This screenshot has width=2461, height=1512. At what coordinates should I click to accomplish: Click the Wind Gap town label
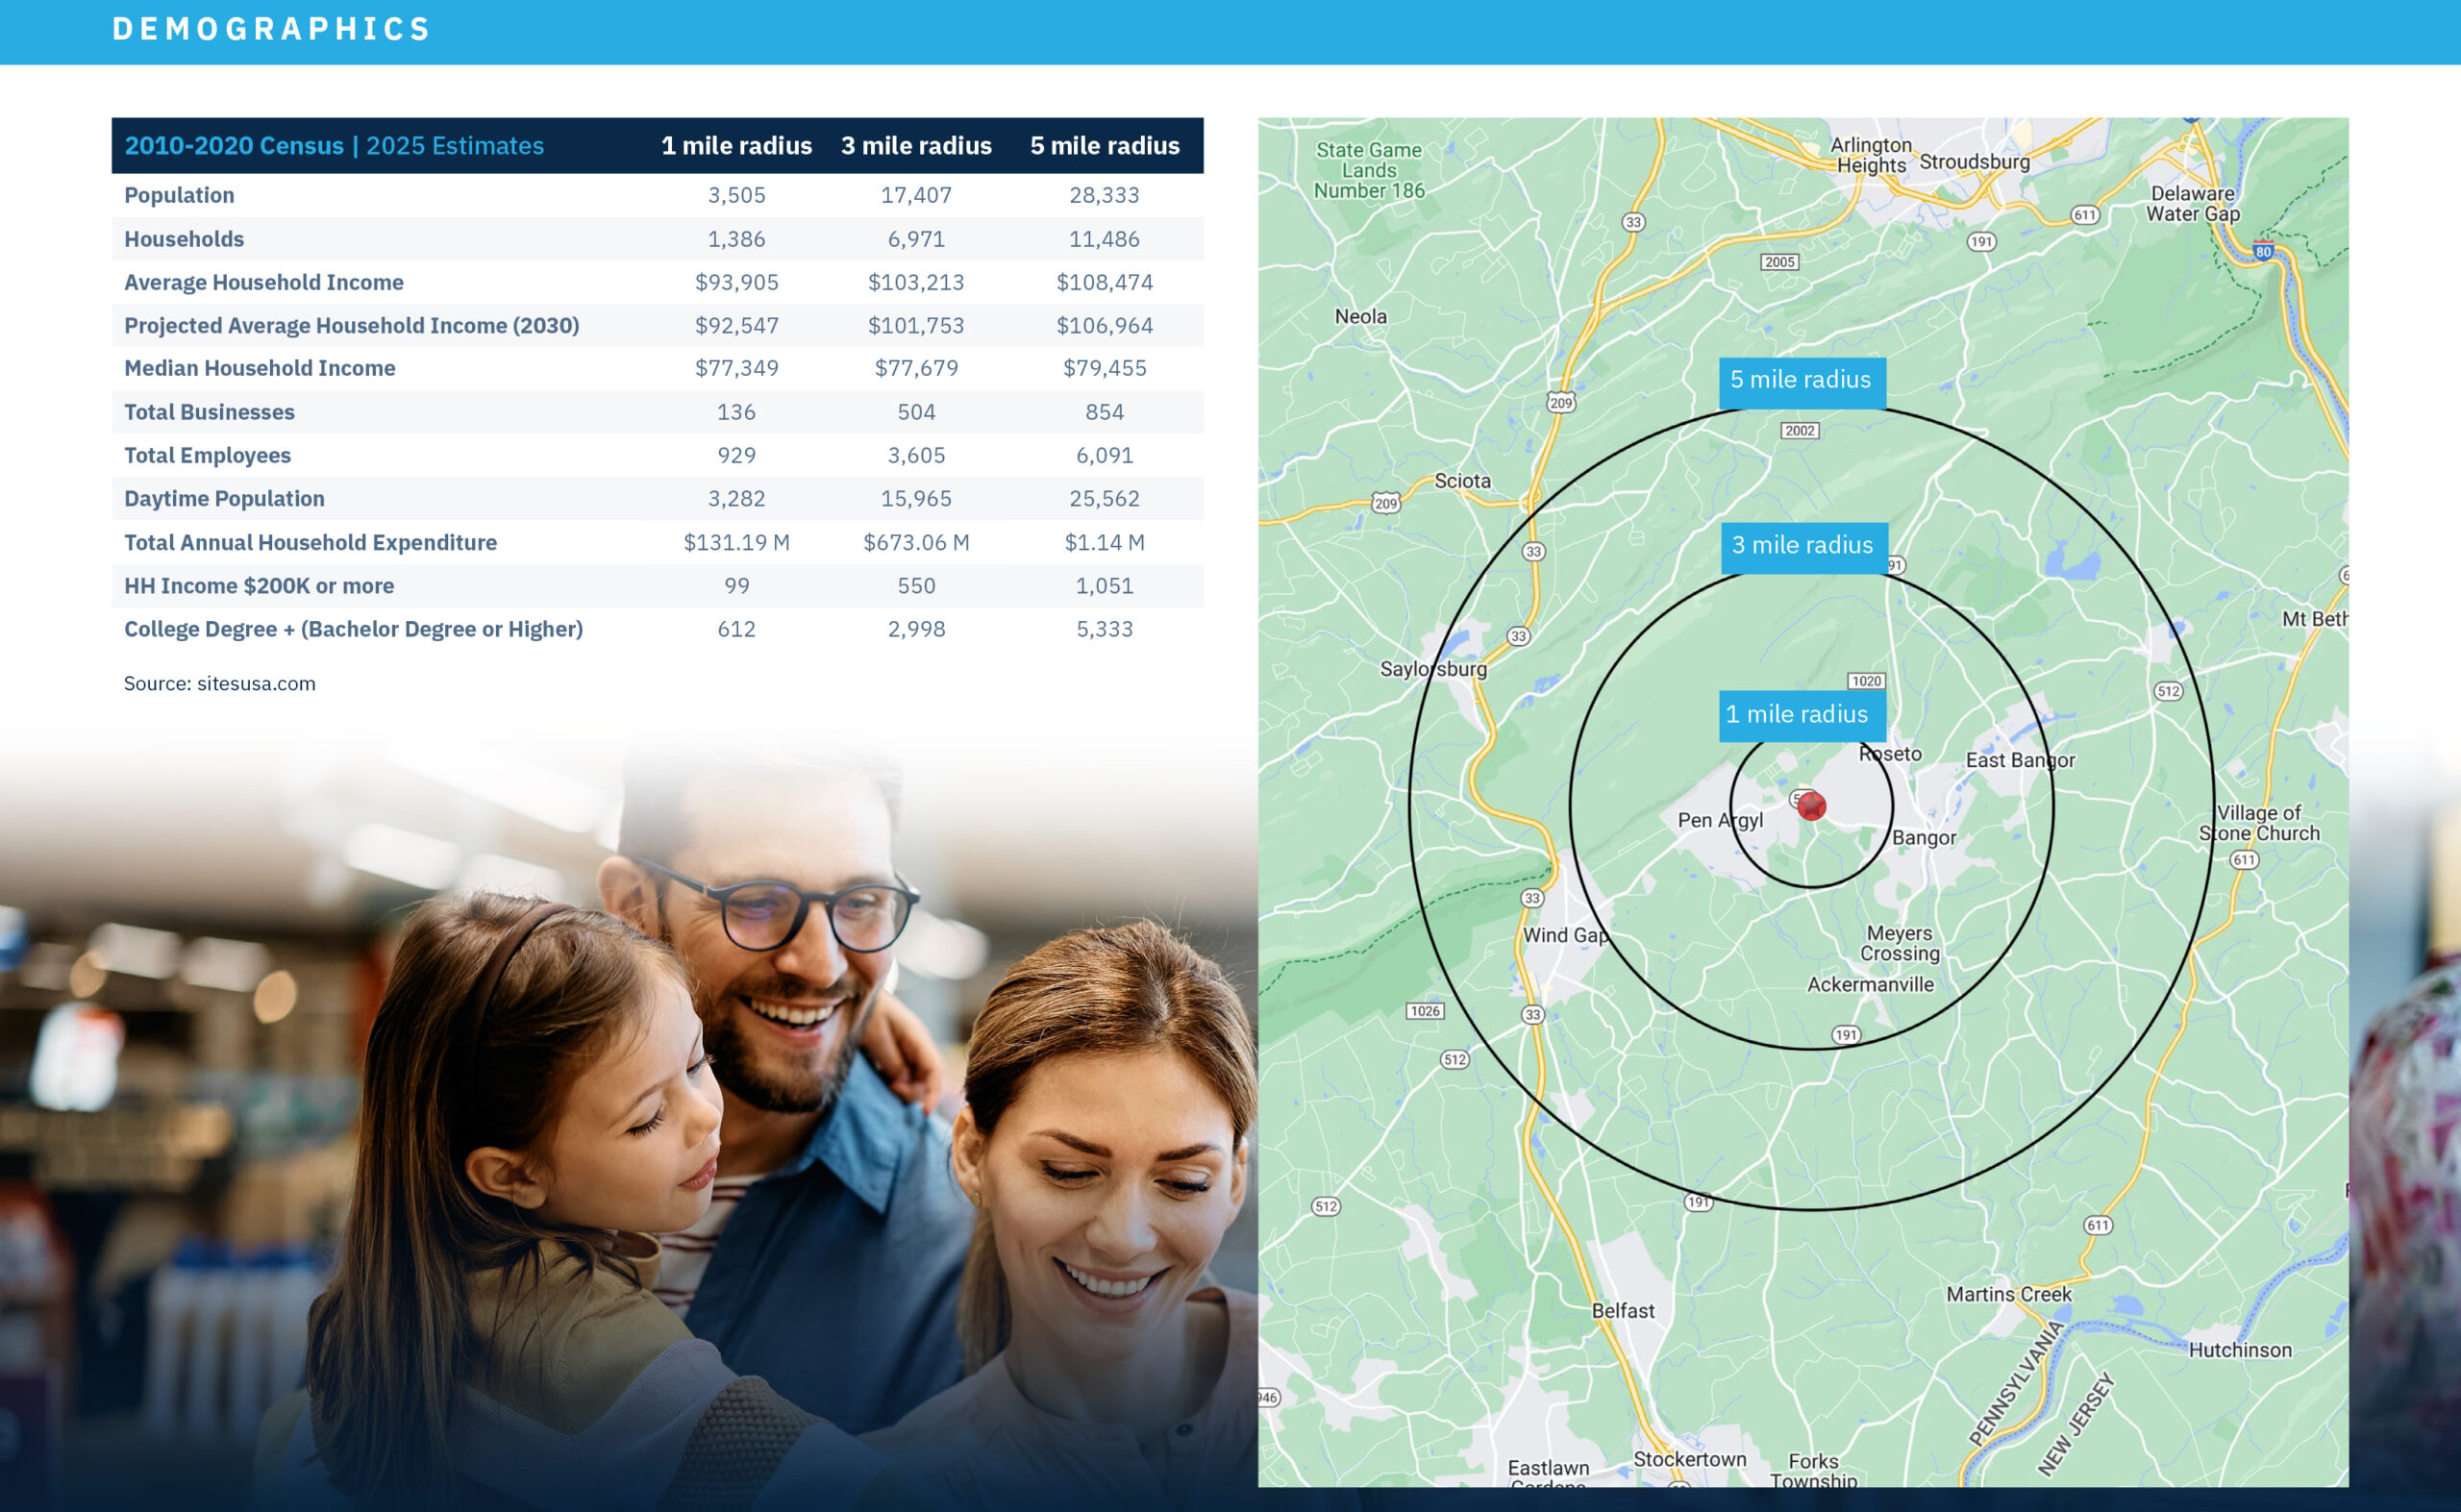pyautogui.click(x=1565, y=935)
